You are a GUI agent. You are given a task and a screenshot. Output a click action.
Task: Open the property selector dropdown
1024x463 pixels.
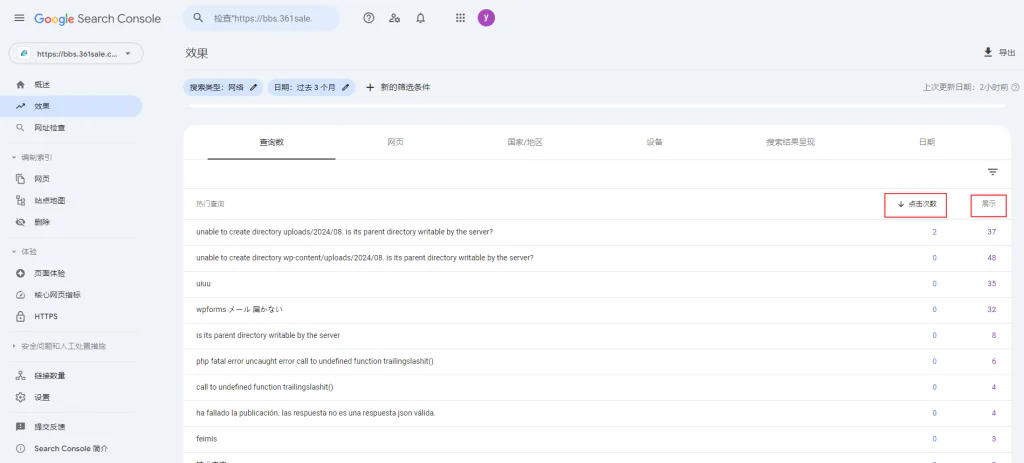pyautogui.click(x=76, y=53)
